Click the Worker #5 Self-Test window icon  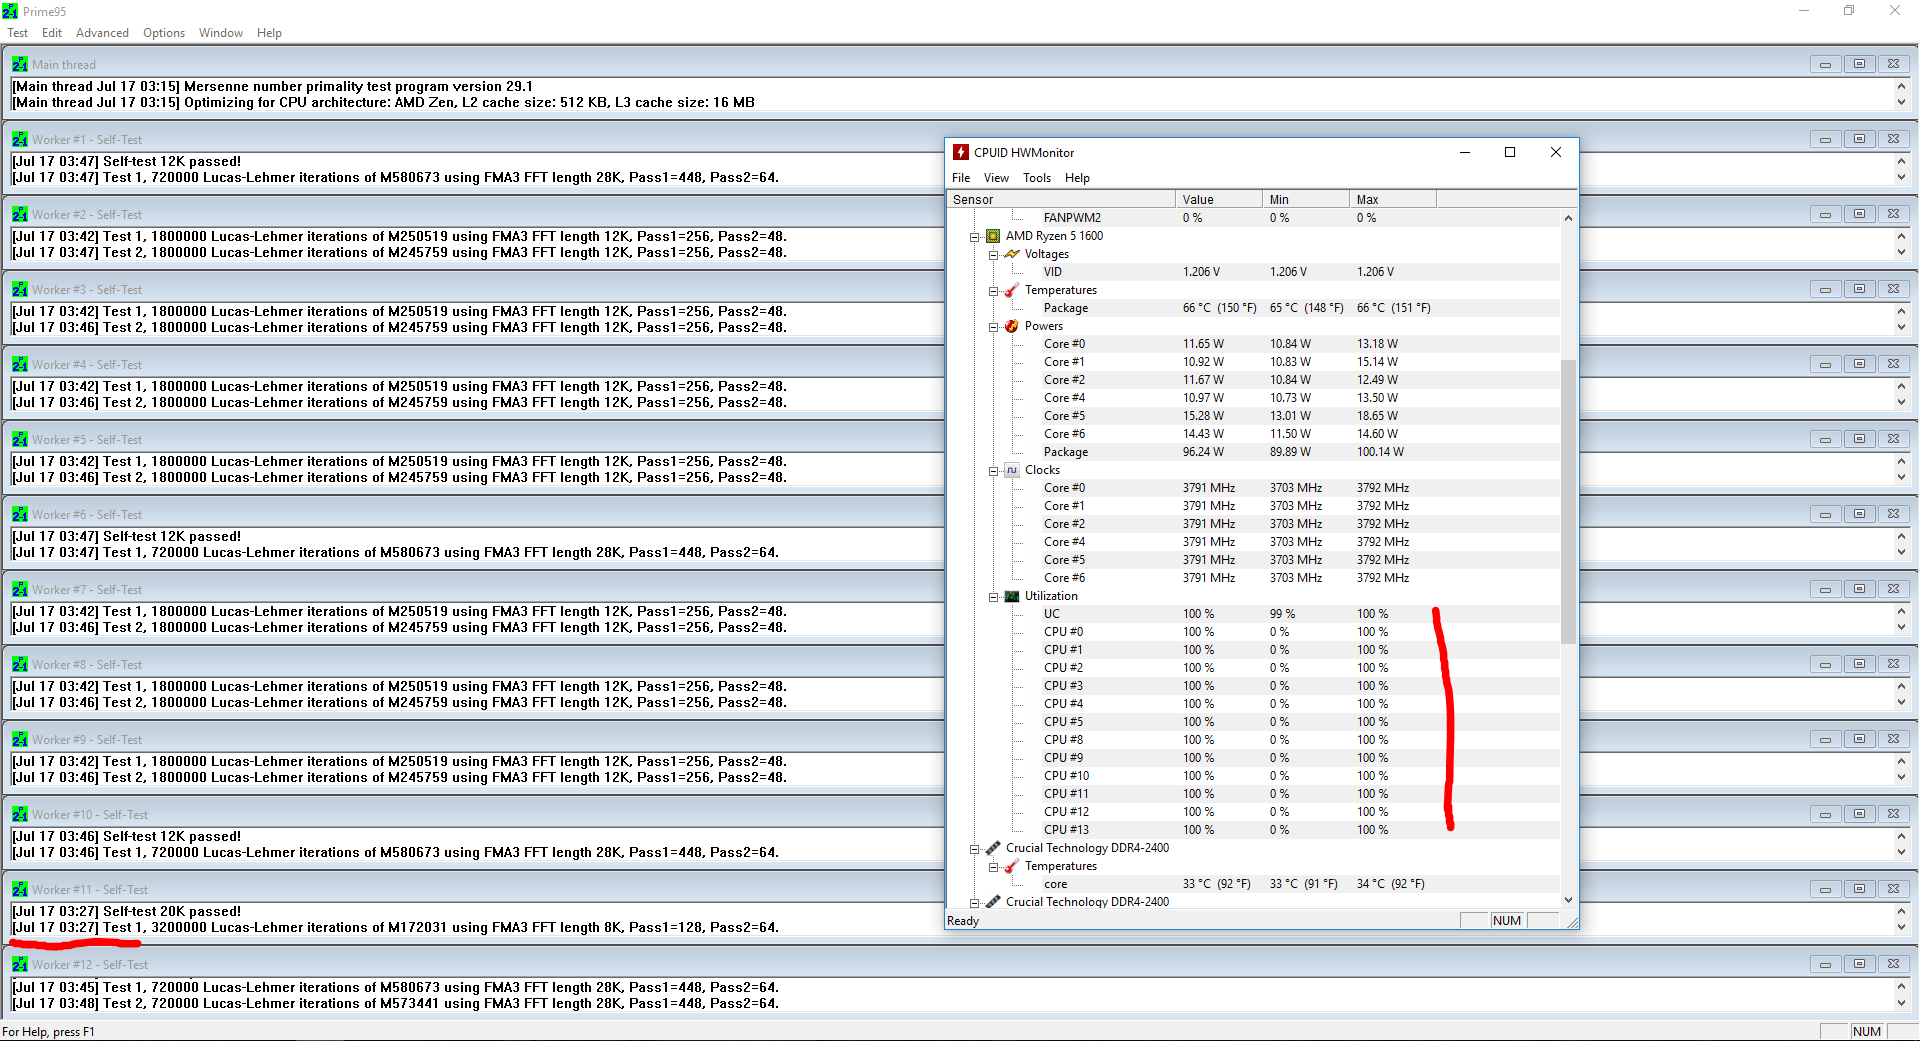pos(20,439)
